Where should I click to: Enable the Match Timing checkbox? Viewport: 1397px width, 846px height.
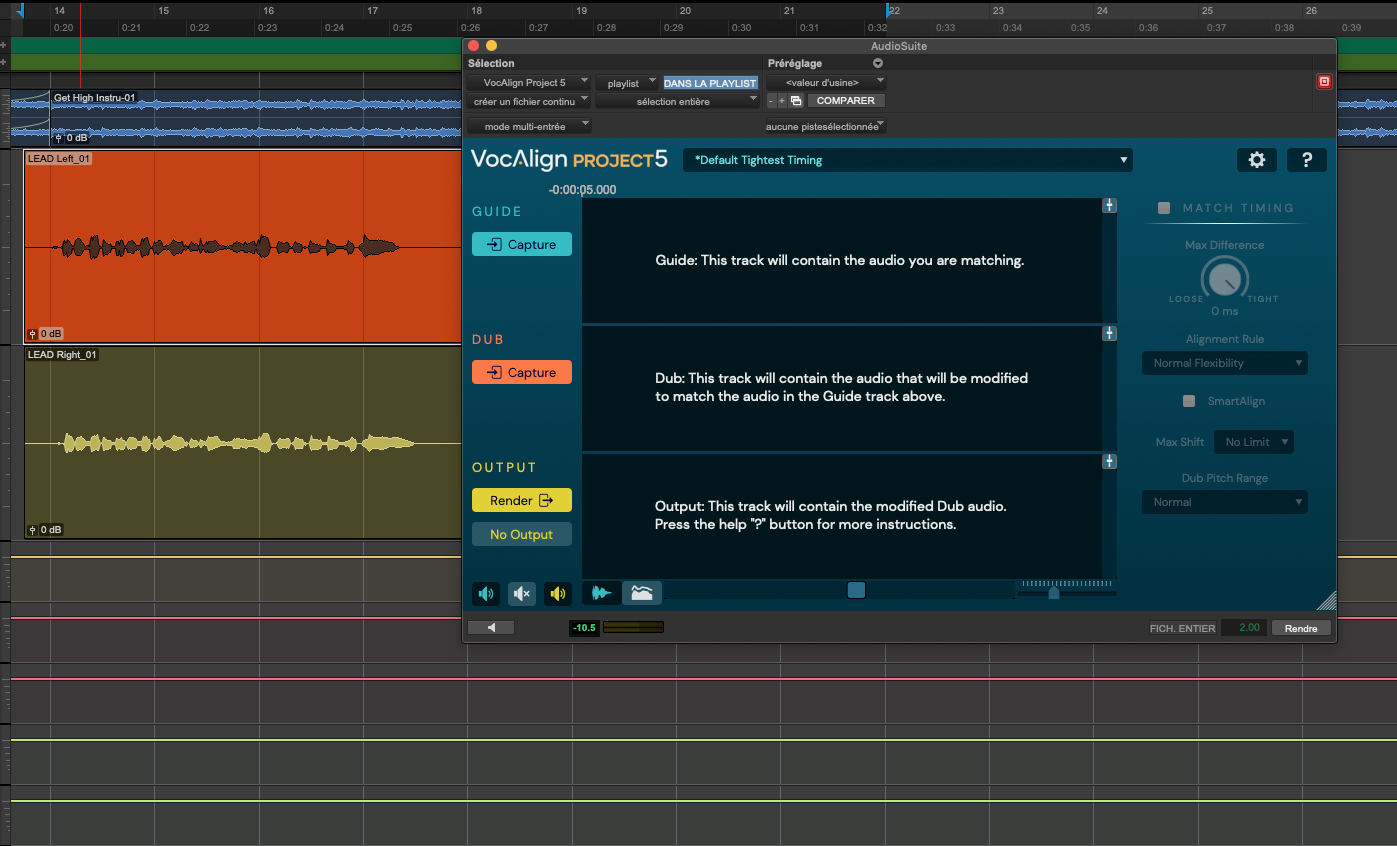[1164, 208]
